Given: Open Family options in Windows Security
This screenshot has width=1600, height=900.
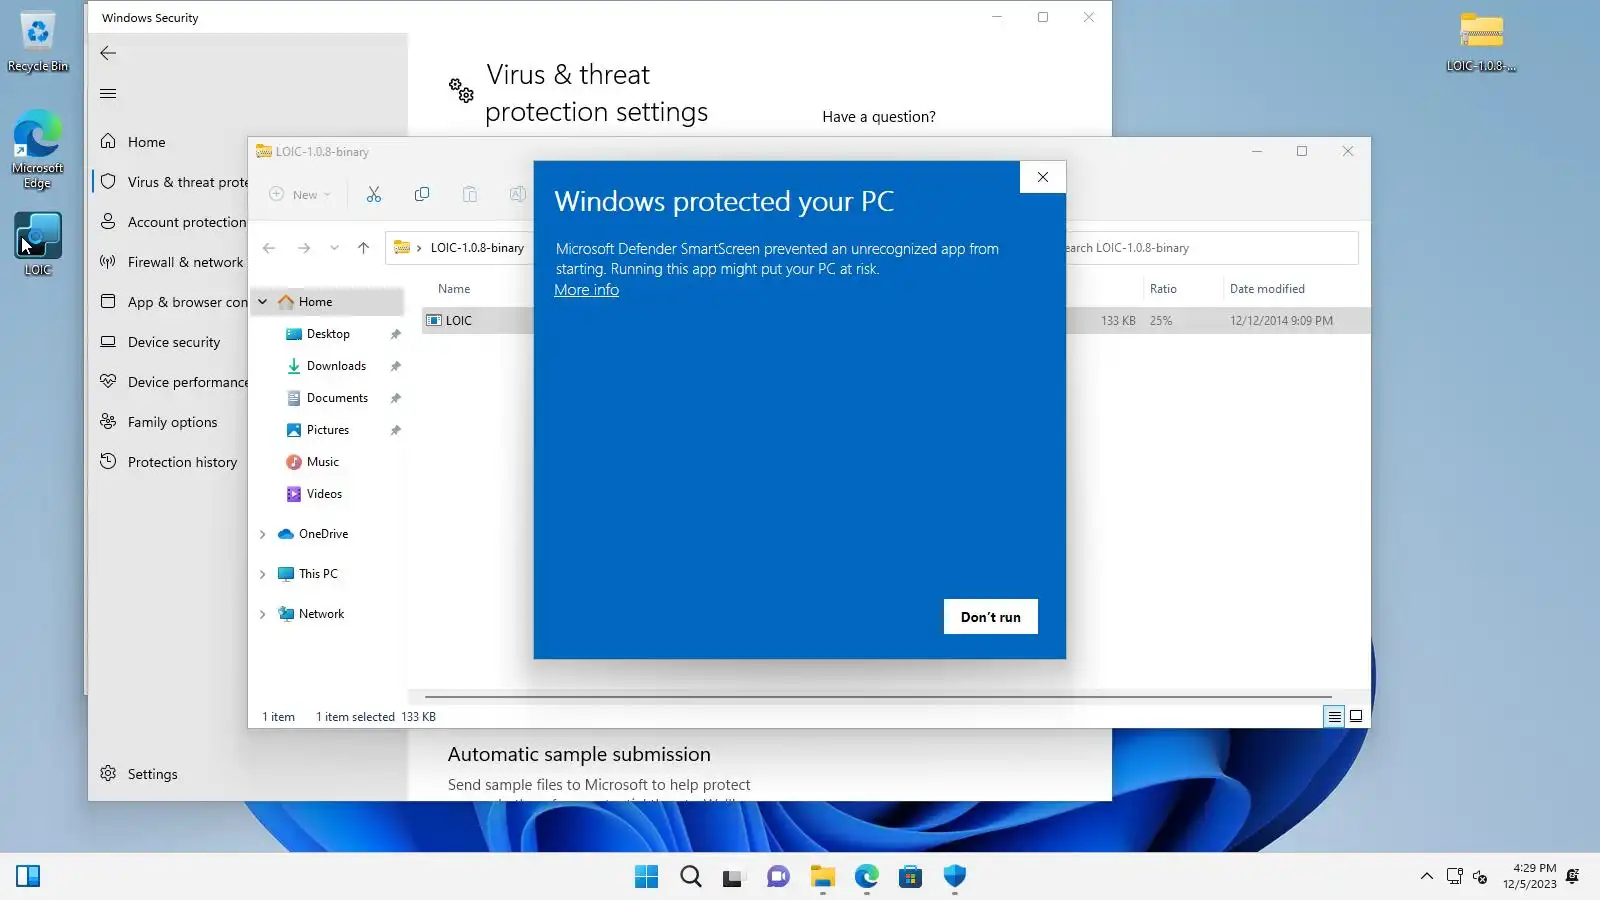Looking at the screenshot, I should point(170,422).
